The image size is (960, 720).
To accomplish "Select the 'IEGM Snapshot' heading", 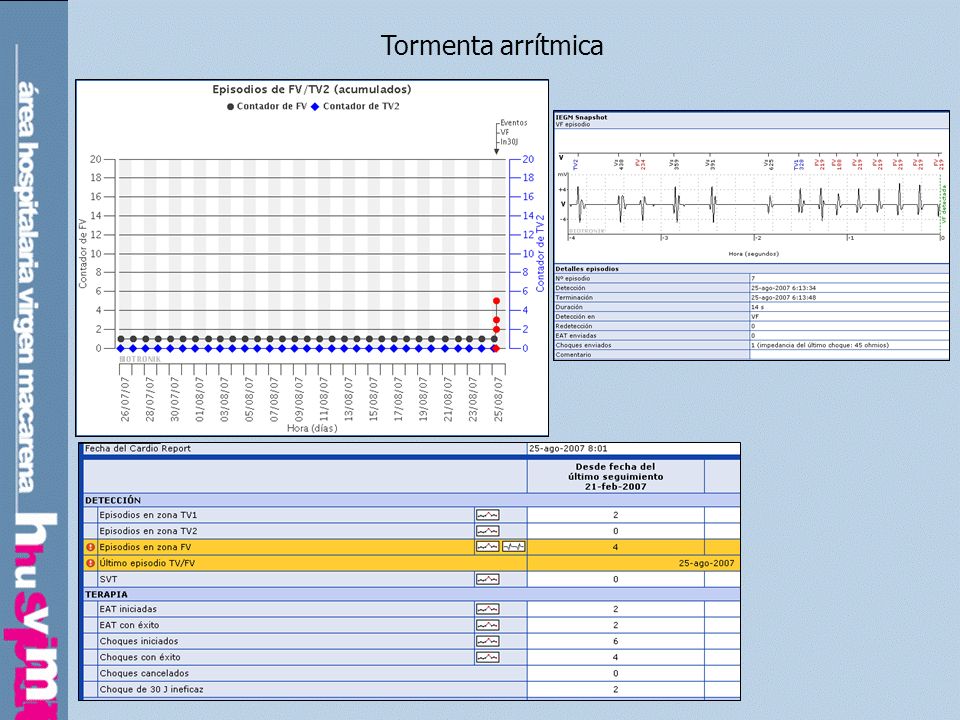I will tap(581, 117).
